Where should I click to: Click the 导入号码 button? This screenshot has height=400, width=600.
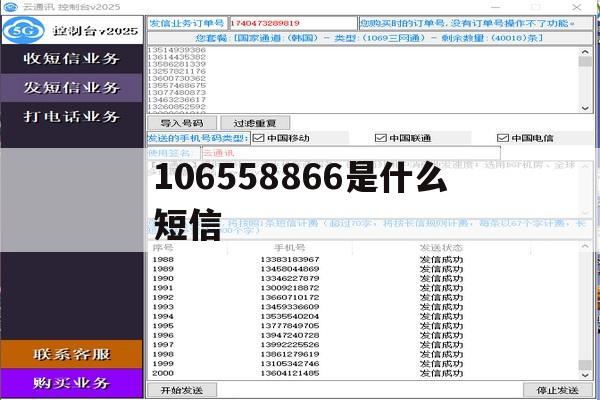[x=182, y=123]
